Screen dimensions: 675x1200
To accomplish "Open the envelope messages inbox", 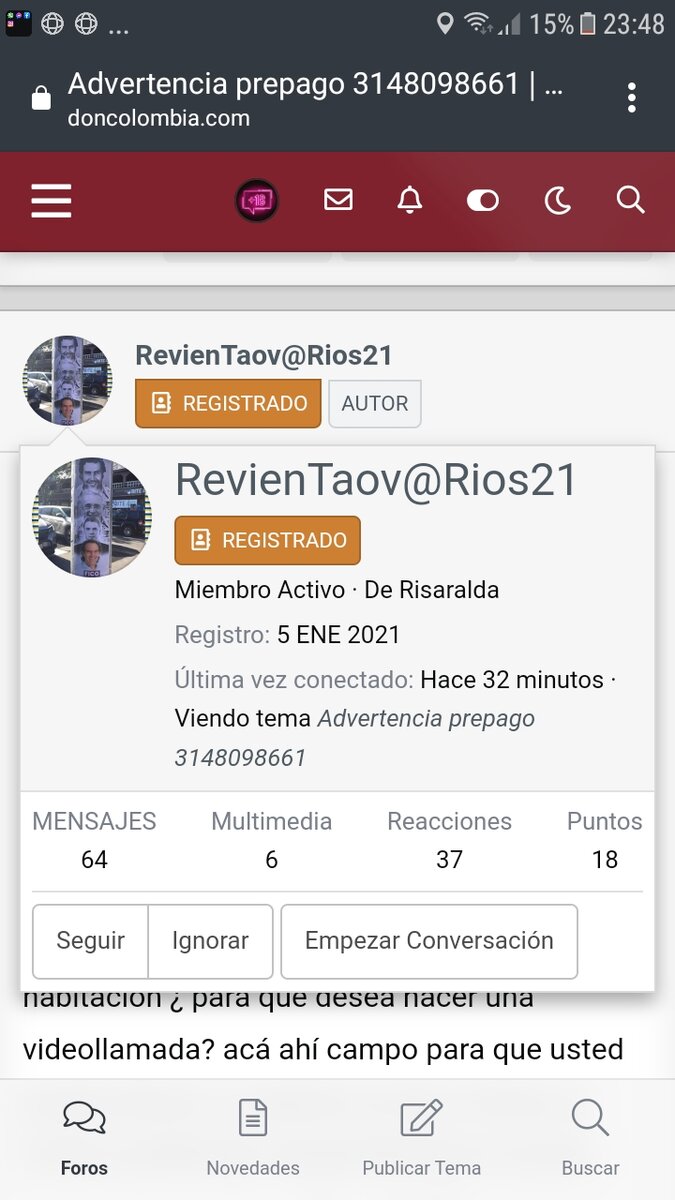I will (x=338, y=201).
